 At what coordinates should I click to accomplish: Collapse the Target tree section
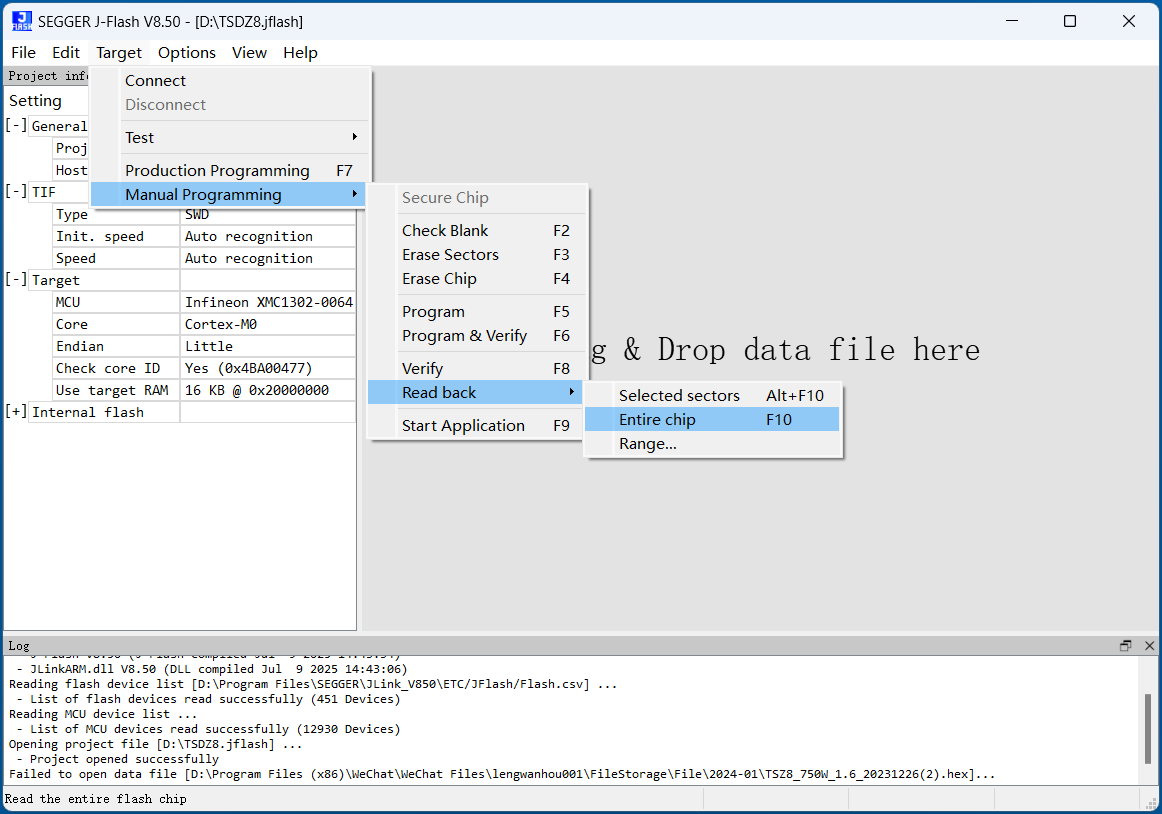click(x=16, y=279)
